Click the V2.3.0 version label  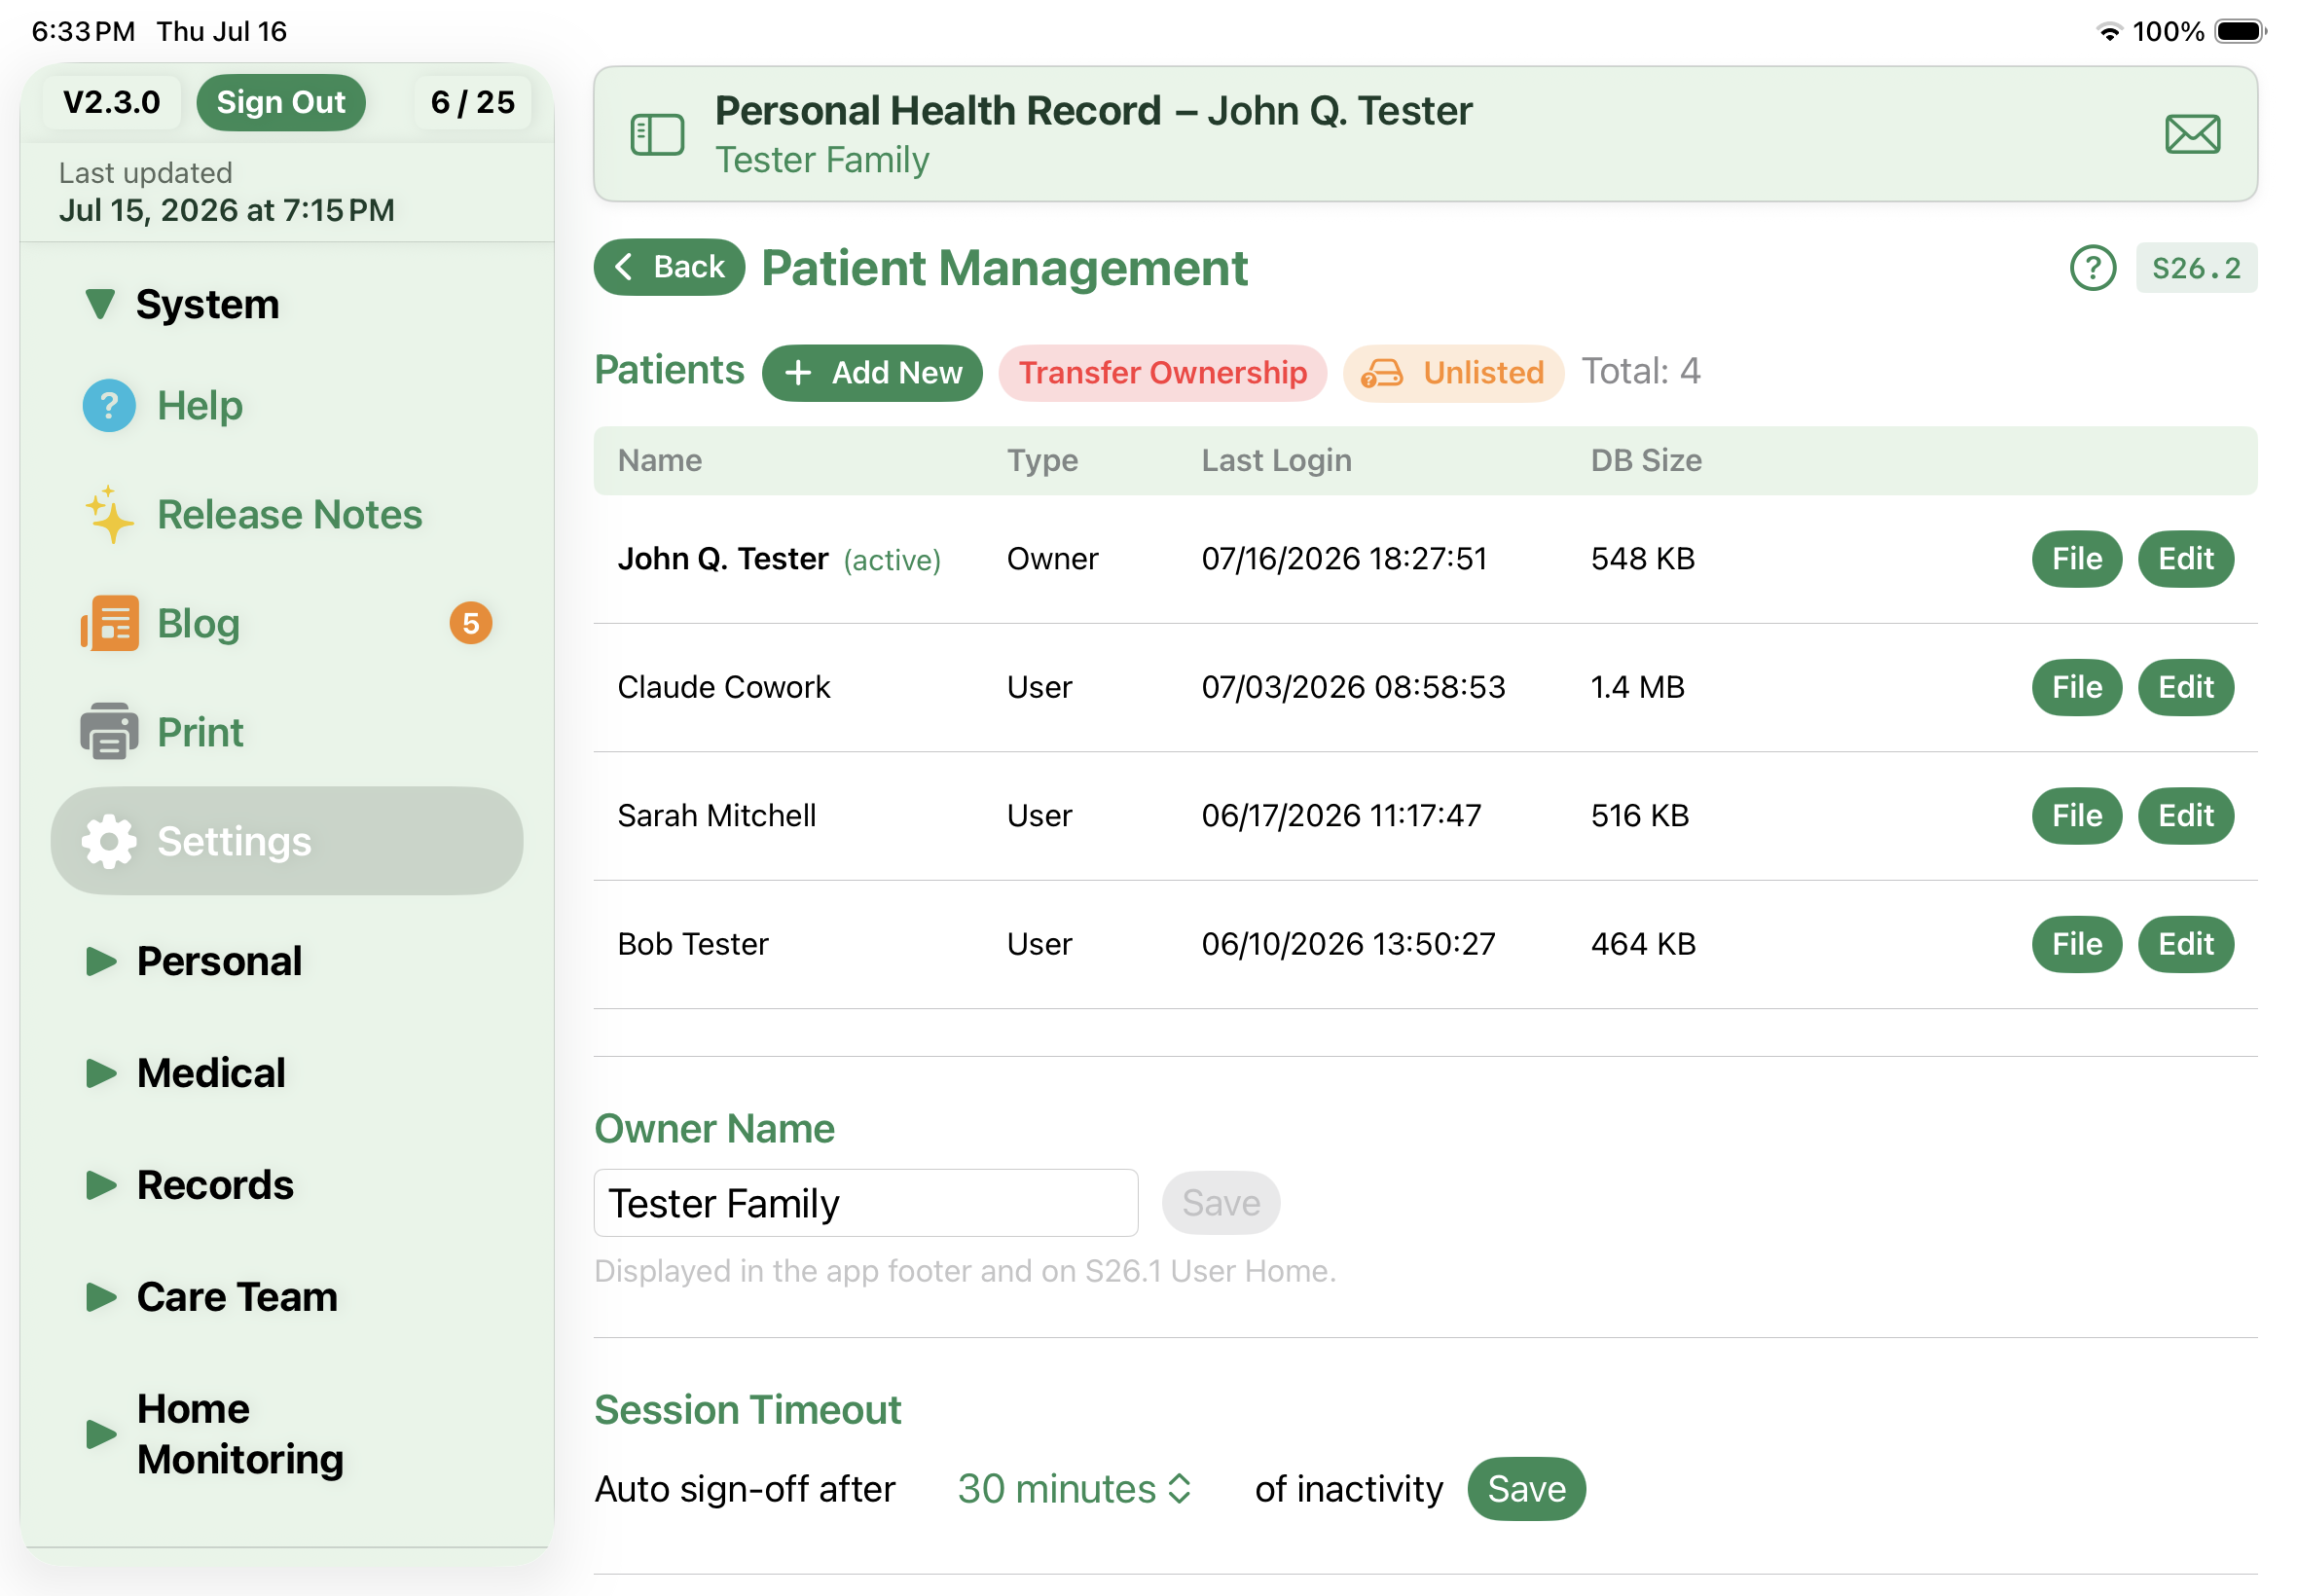[111, 102]
